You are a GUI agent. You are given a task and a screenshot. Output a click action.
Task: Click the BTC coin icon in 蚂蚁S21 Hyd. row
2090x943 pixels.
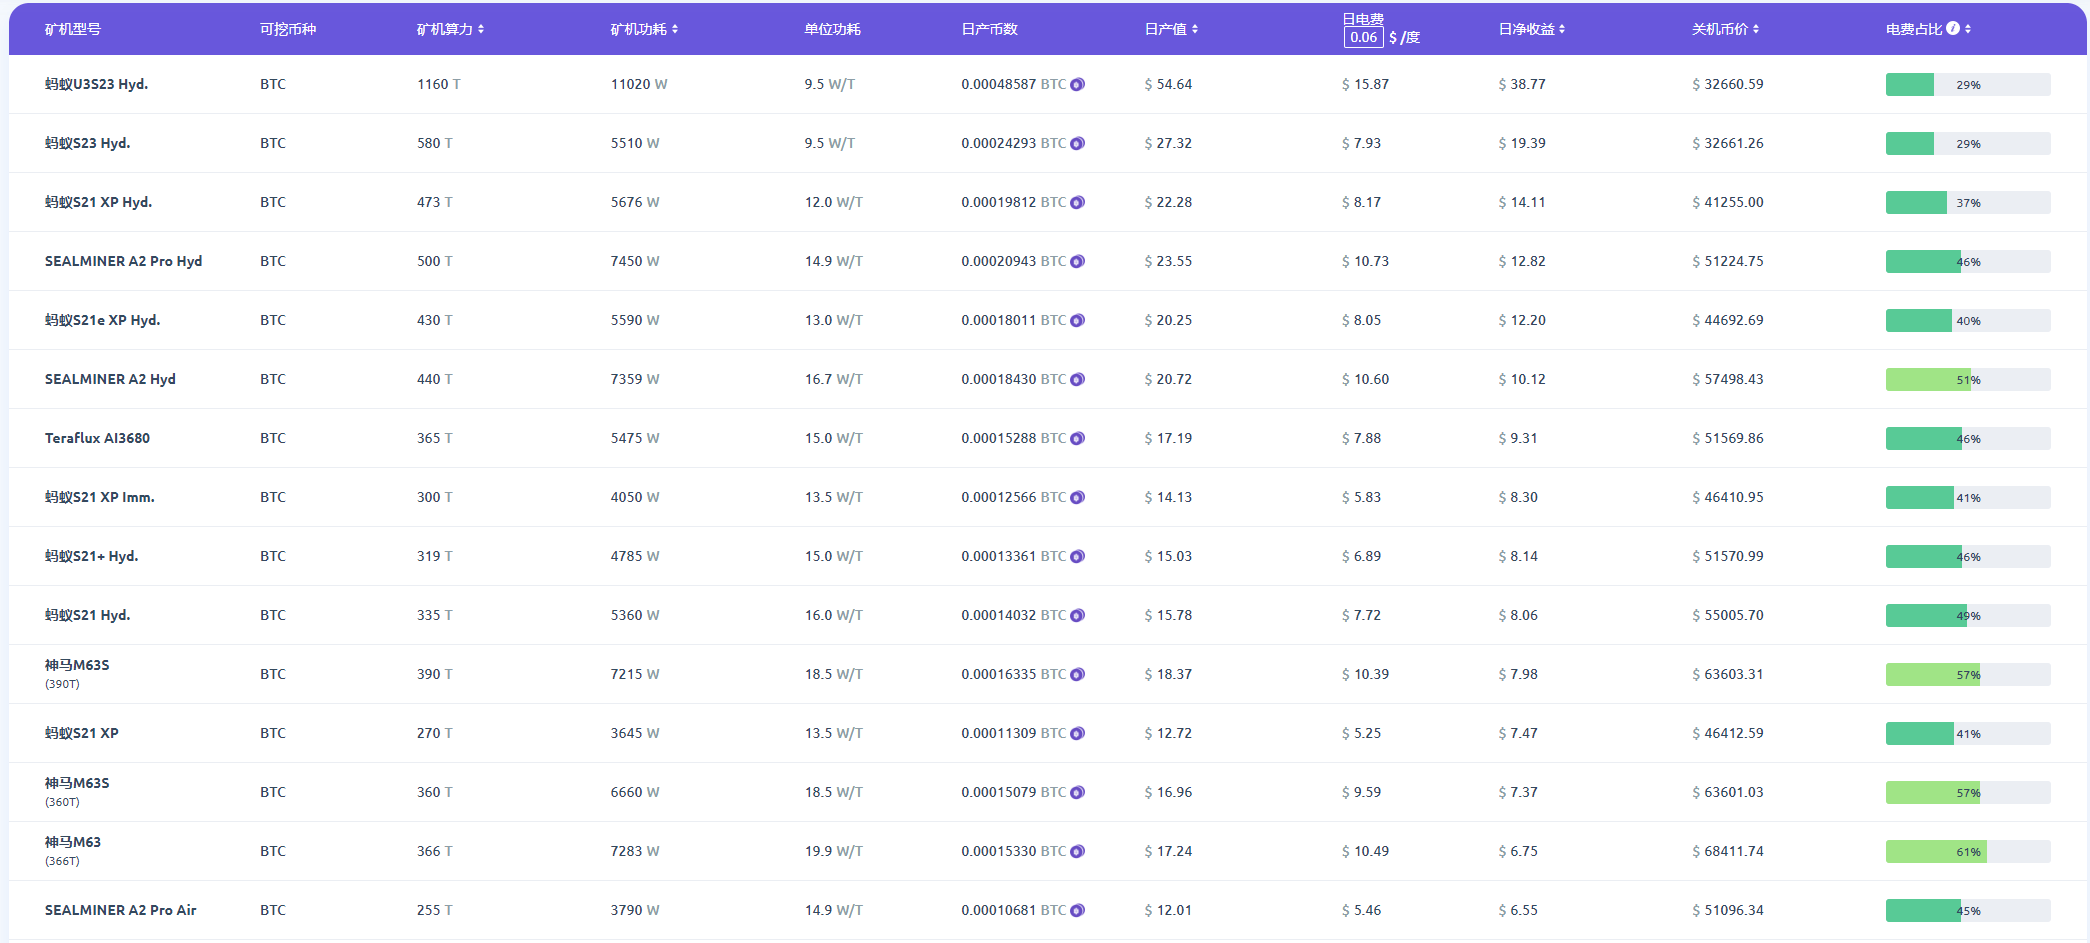point(1077,616)
